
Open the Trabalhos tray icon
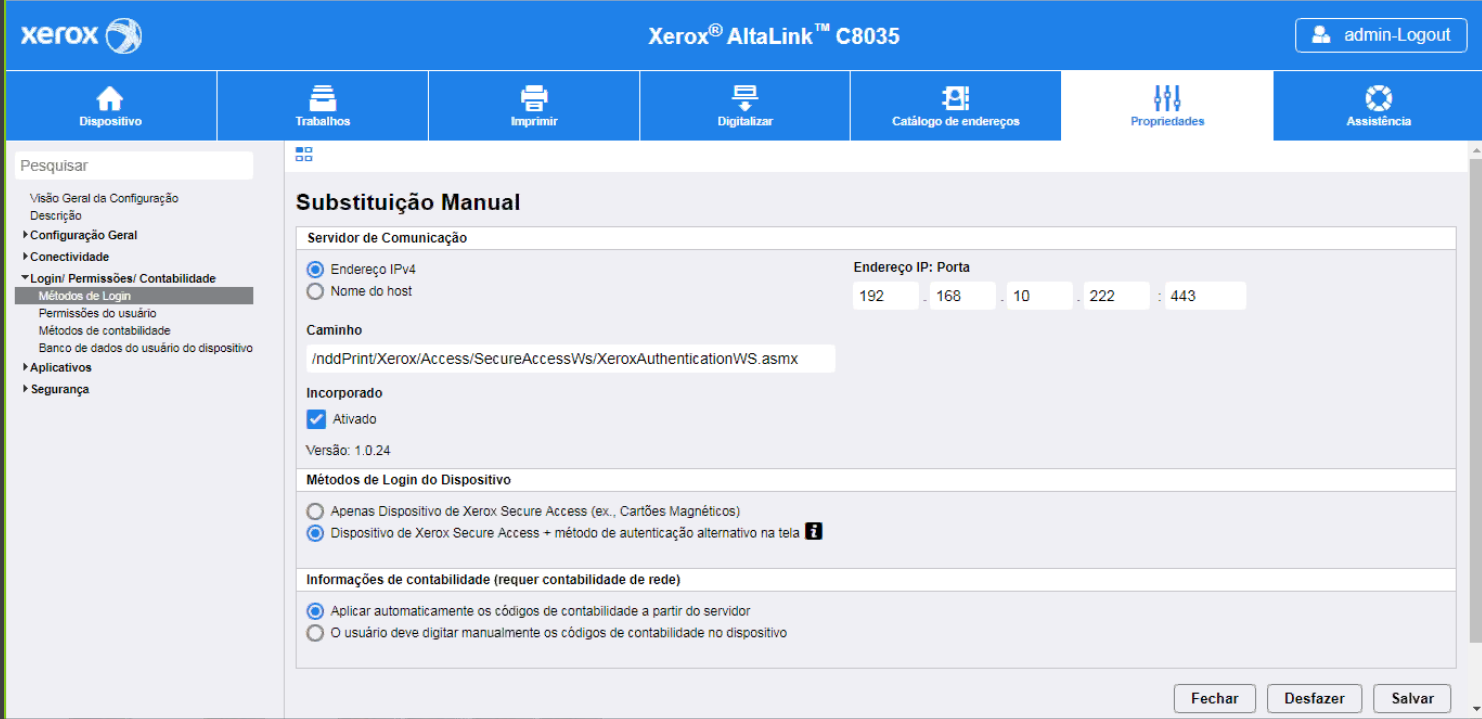click(x=322, y=98)
